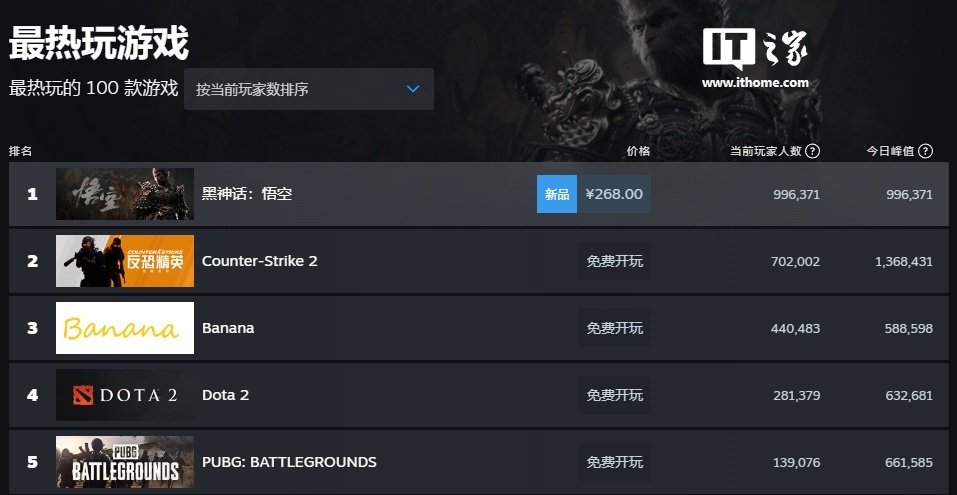Open the Counter-Strike 2 title link

pyautogui.click(x=260, y=261)
